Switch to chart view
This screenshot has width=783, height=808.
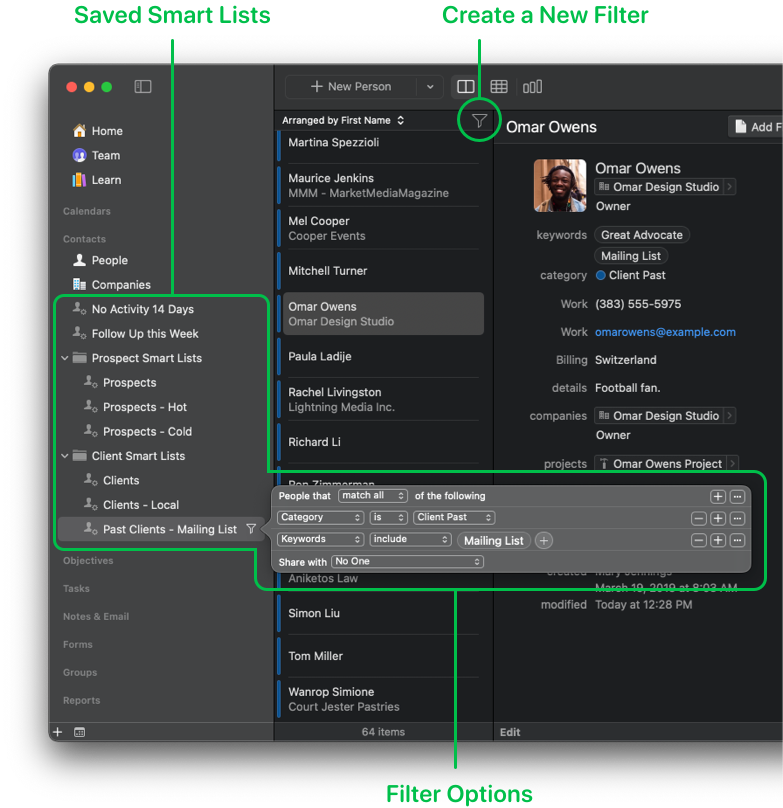click(532, 87)
